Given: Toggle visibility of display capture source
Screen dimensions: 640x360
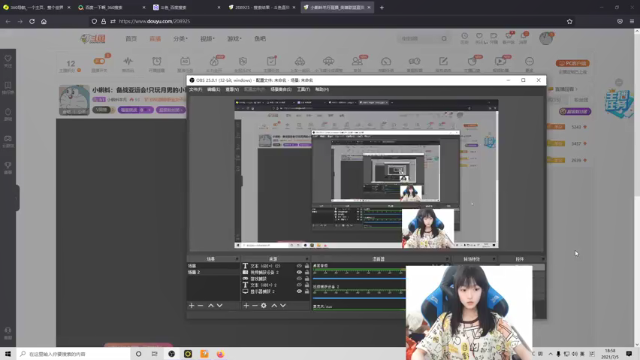Looking at the screenshot, I should tap(299, 291).
